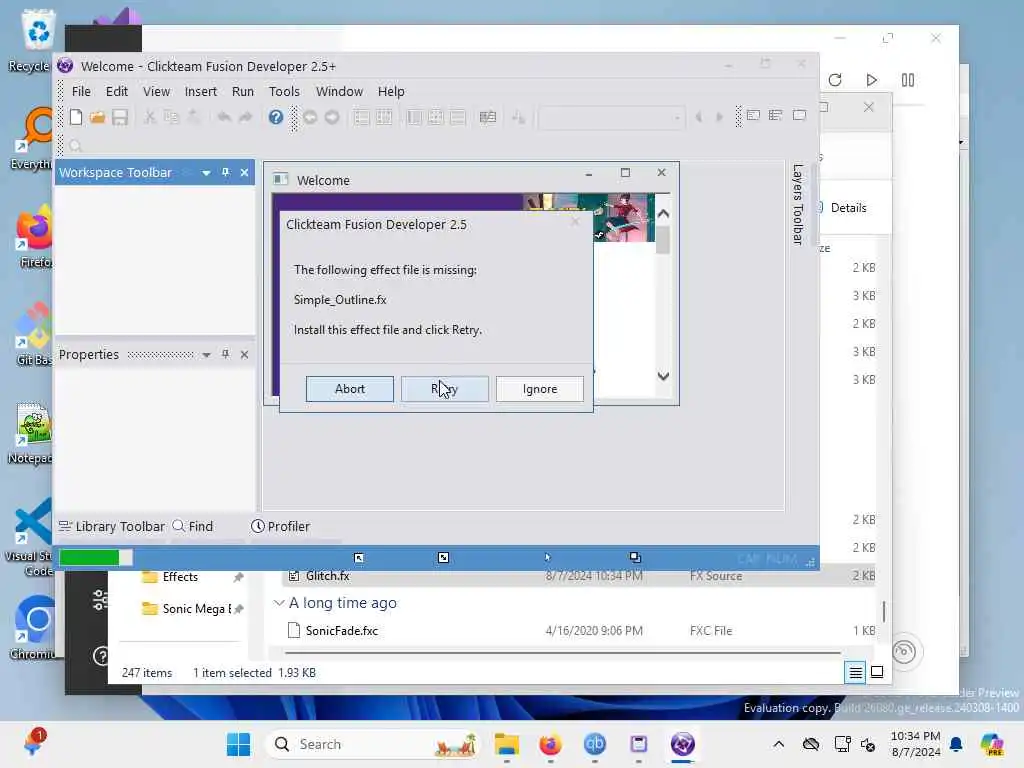Click the Redo arrow toolbar icon
The image size is (1024, 768).
pyautogui.click(x=246, y=117)
